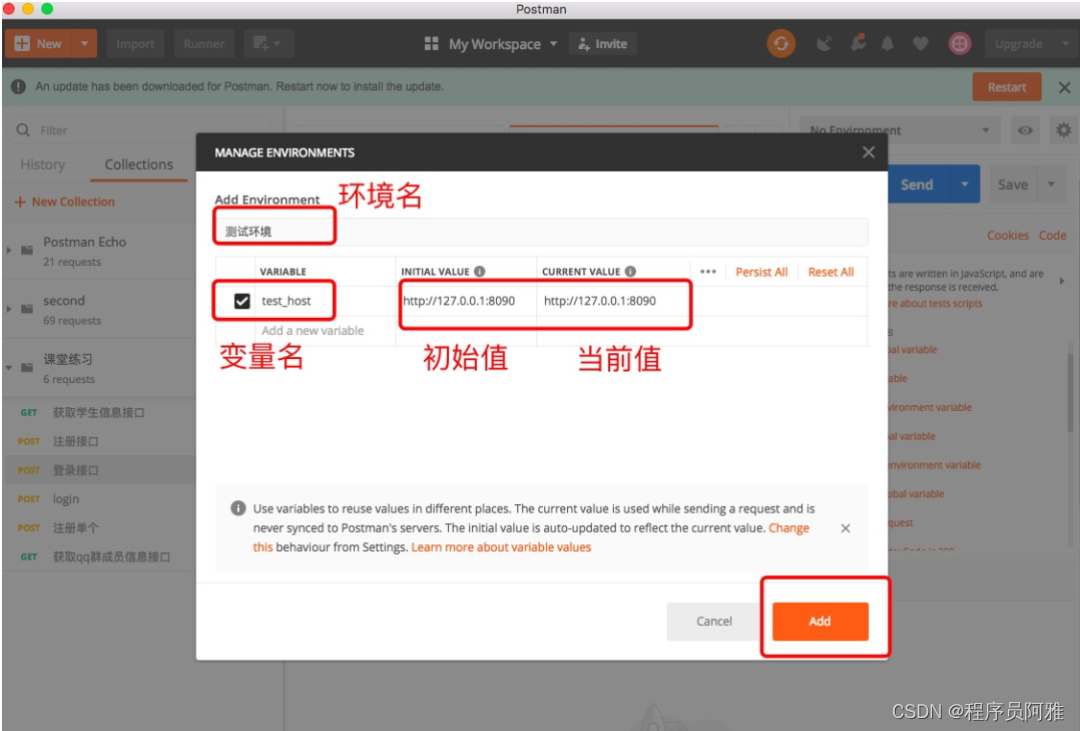The image size is (1080, 731).
Task: Open the Save dropdown arrow
Action: [x=1051, y=185]
